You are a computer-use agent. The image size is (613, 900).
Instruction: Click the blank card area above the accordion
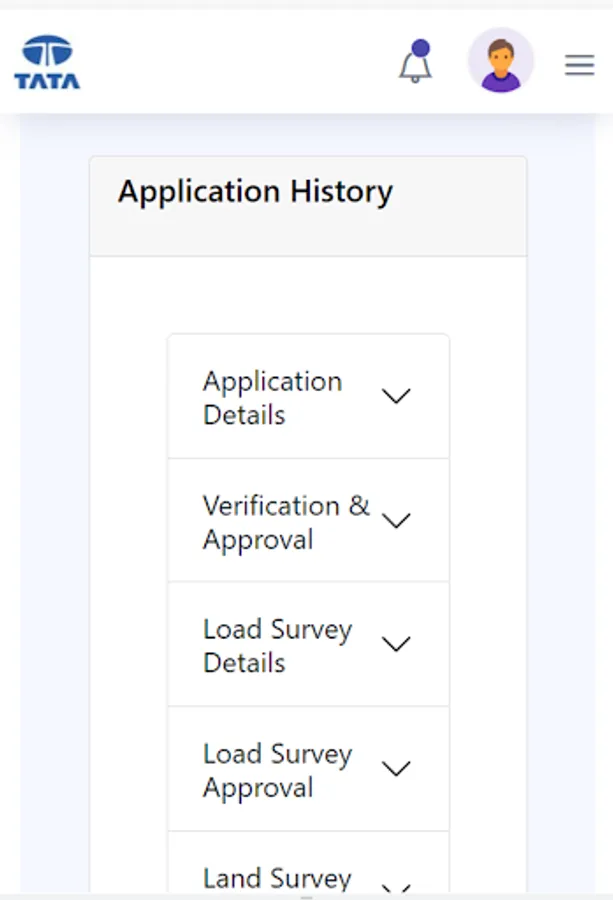[308, 295]
